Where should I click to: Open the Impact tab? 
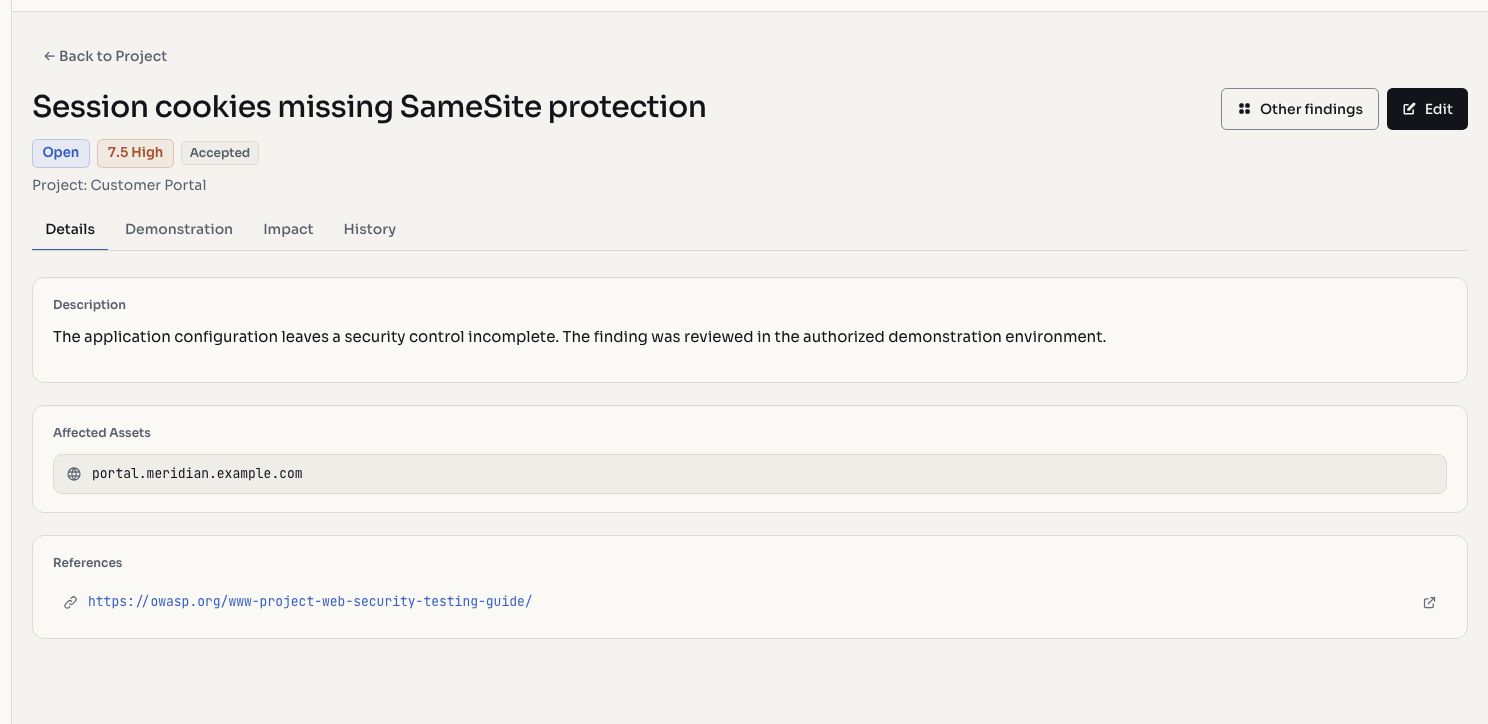click(x=288, y=229)
